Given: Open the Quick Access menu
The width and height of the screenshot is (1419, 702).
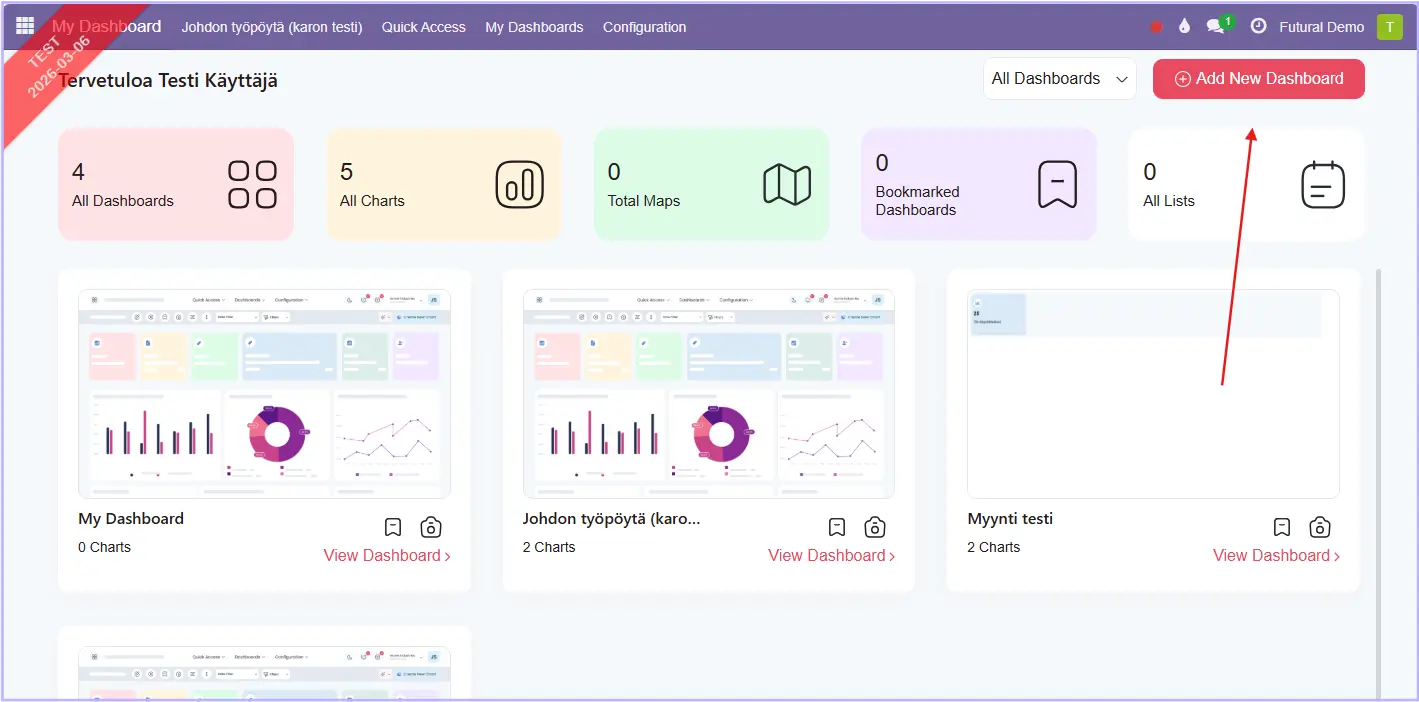Looking at the screenshot, I should pos(423,27).
